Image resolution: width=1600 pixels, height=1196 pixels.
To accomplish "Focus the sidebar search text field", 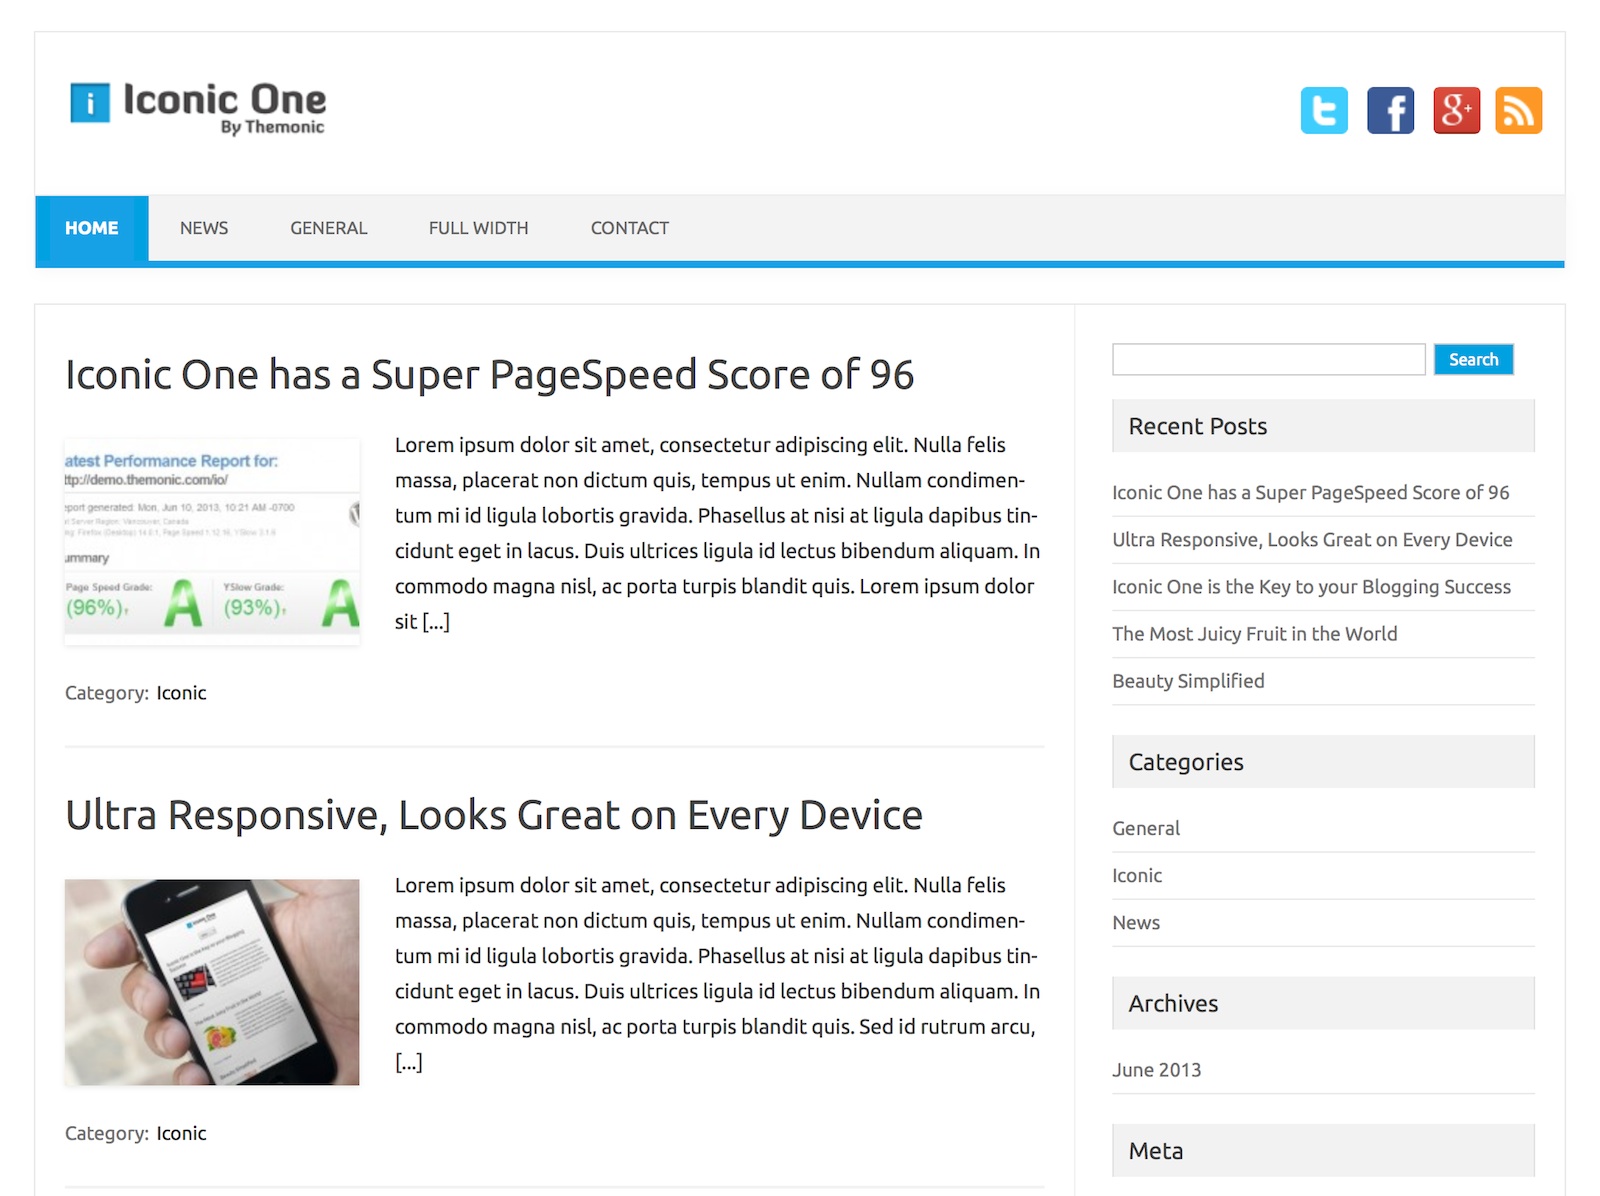I will 1268,359.
